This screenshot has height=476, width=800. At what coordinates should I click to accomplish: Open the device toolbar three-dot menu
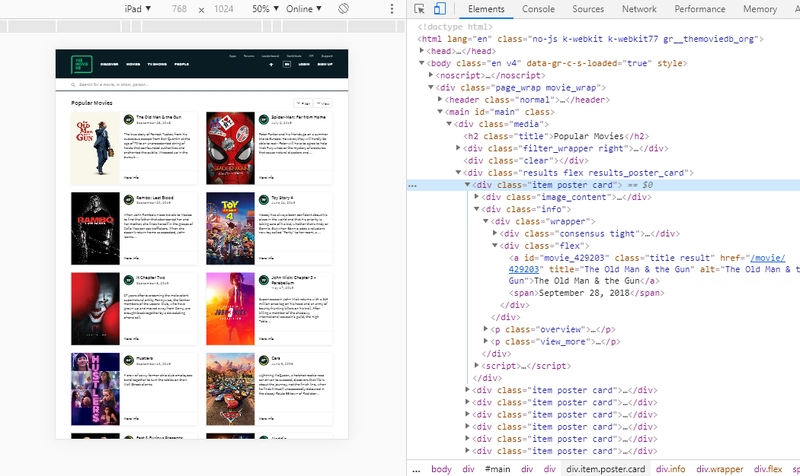(390, 9)
